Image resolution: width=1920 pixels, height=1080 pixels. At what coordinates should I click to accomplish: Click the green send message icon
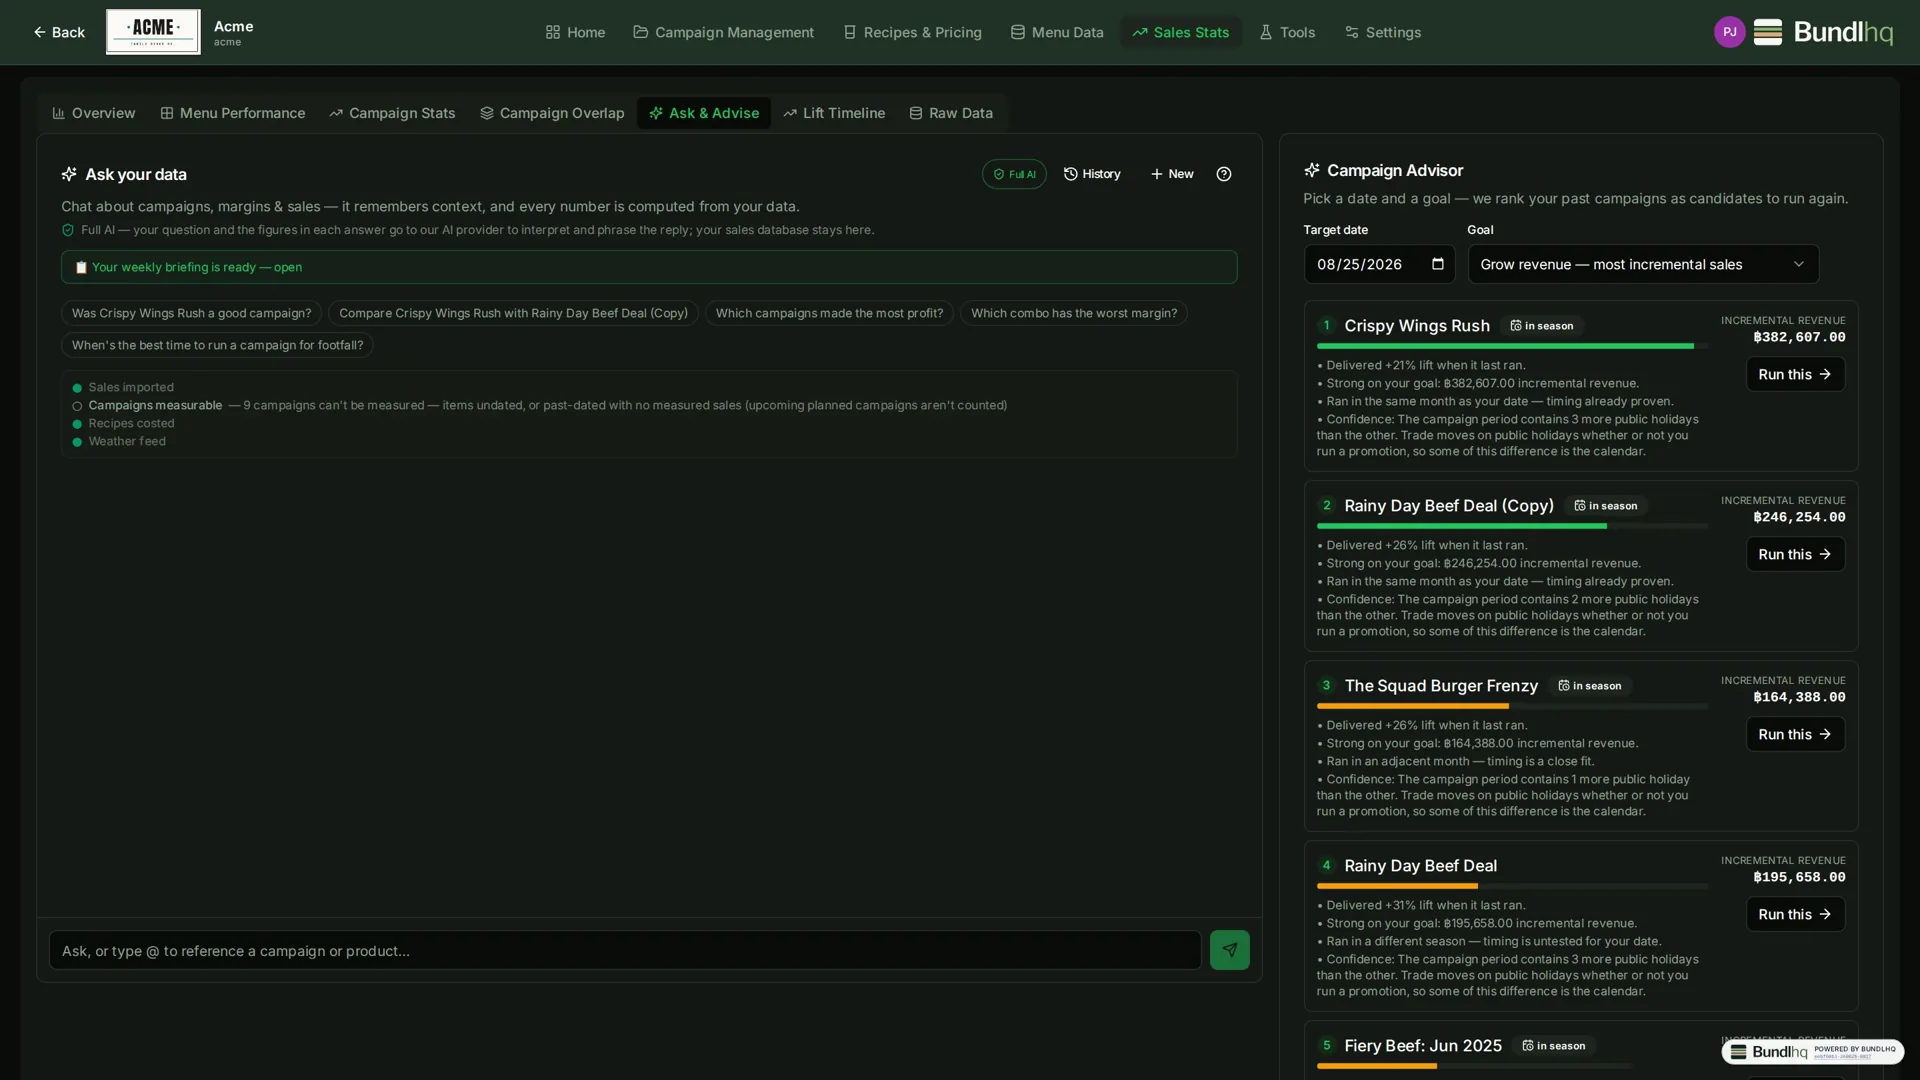coord(1230,950)
